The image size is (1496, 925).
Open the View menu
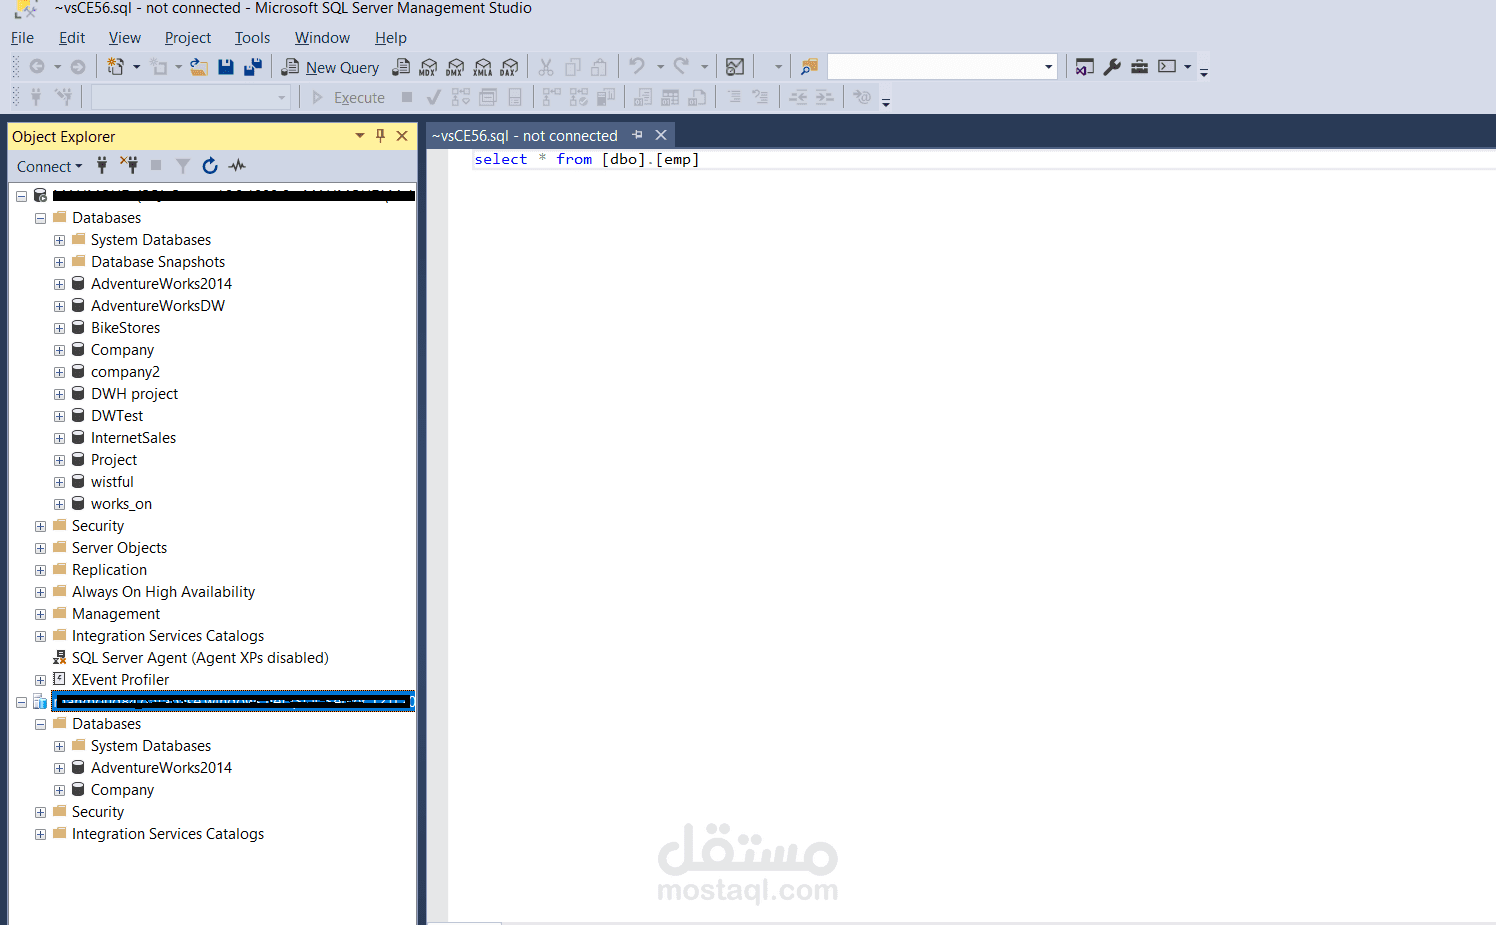point(125,38)
